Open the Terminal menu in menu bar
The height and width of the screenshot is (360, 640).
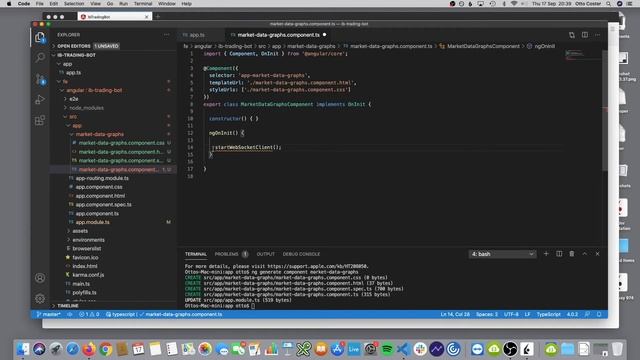(143, 4)
